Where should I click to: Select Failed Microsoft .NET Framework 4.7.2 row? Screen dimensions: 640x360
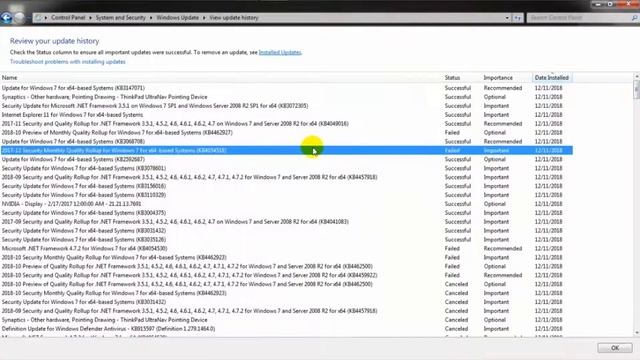click(x=287, y=249)
